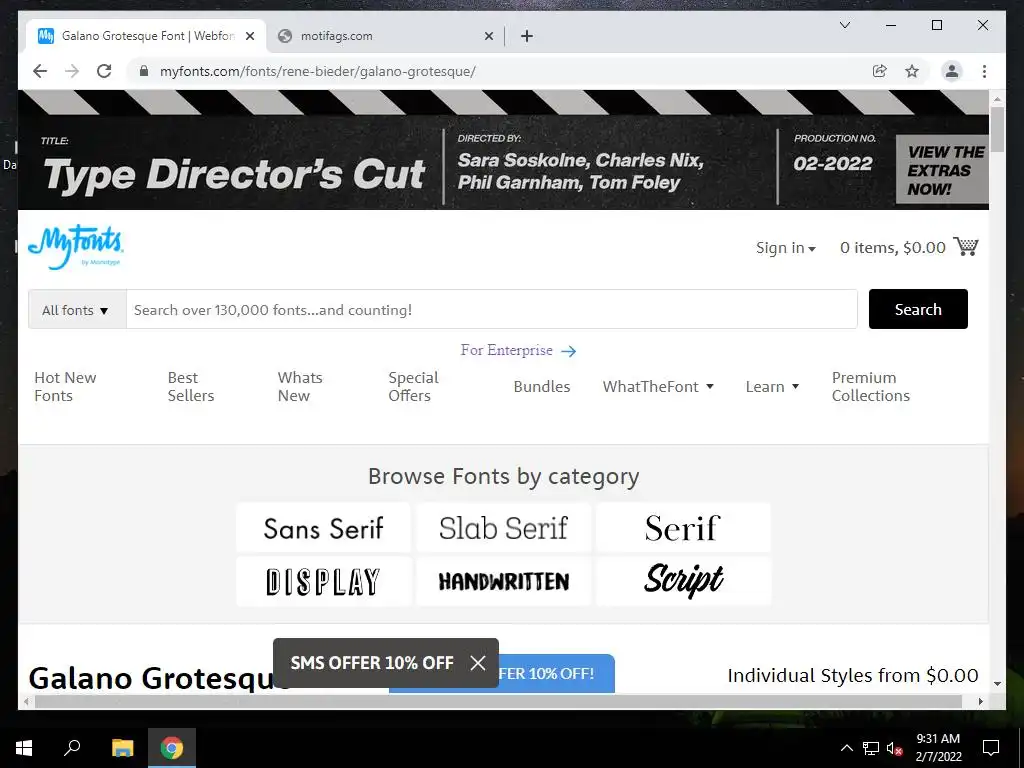The image size is (1024, 768).
Task: Browse Display category
Action: point(323,581)
